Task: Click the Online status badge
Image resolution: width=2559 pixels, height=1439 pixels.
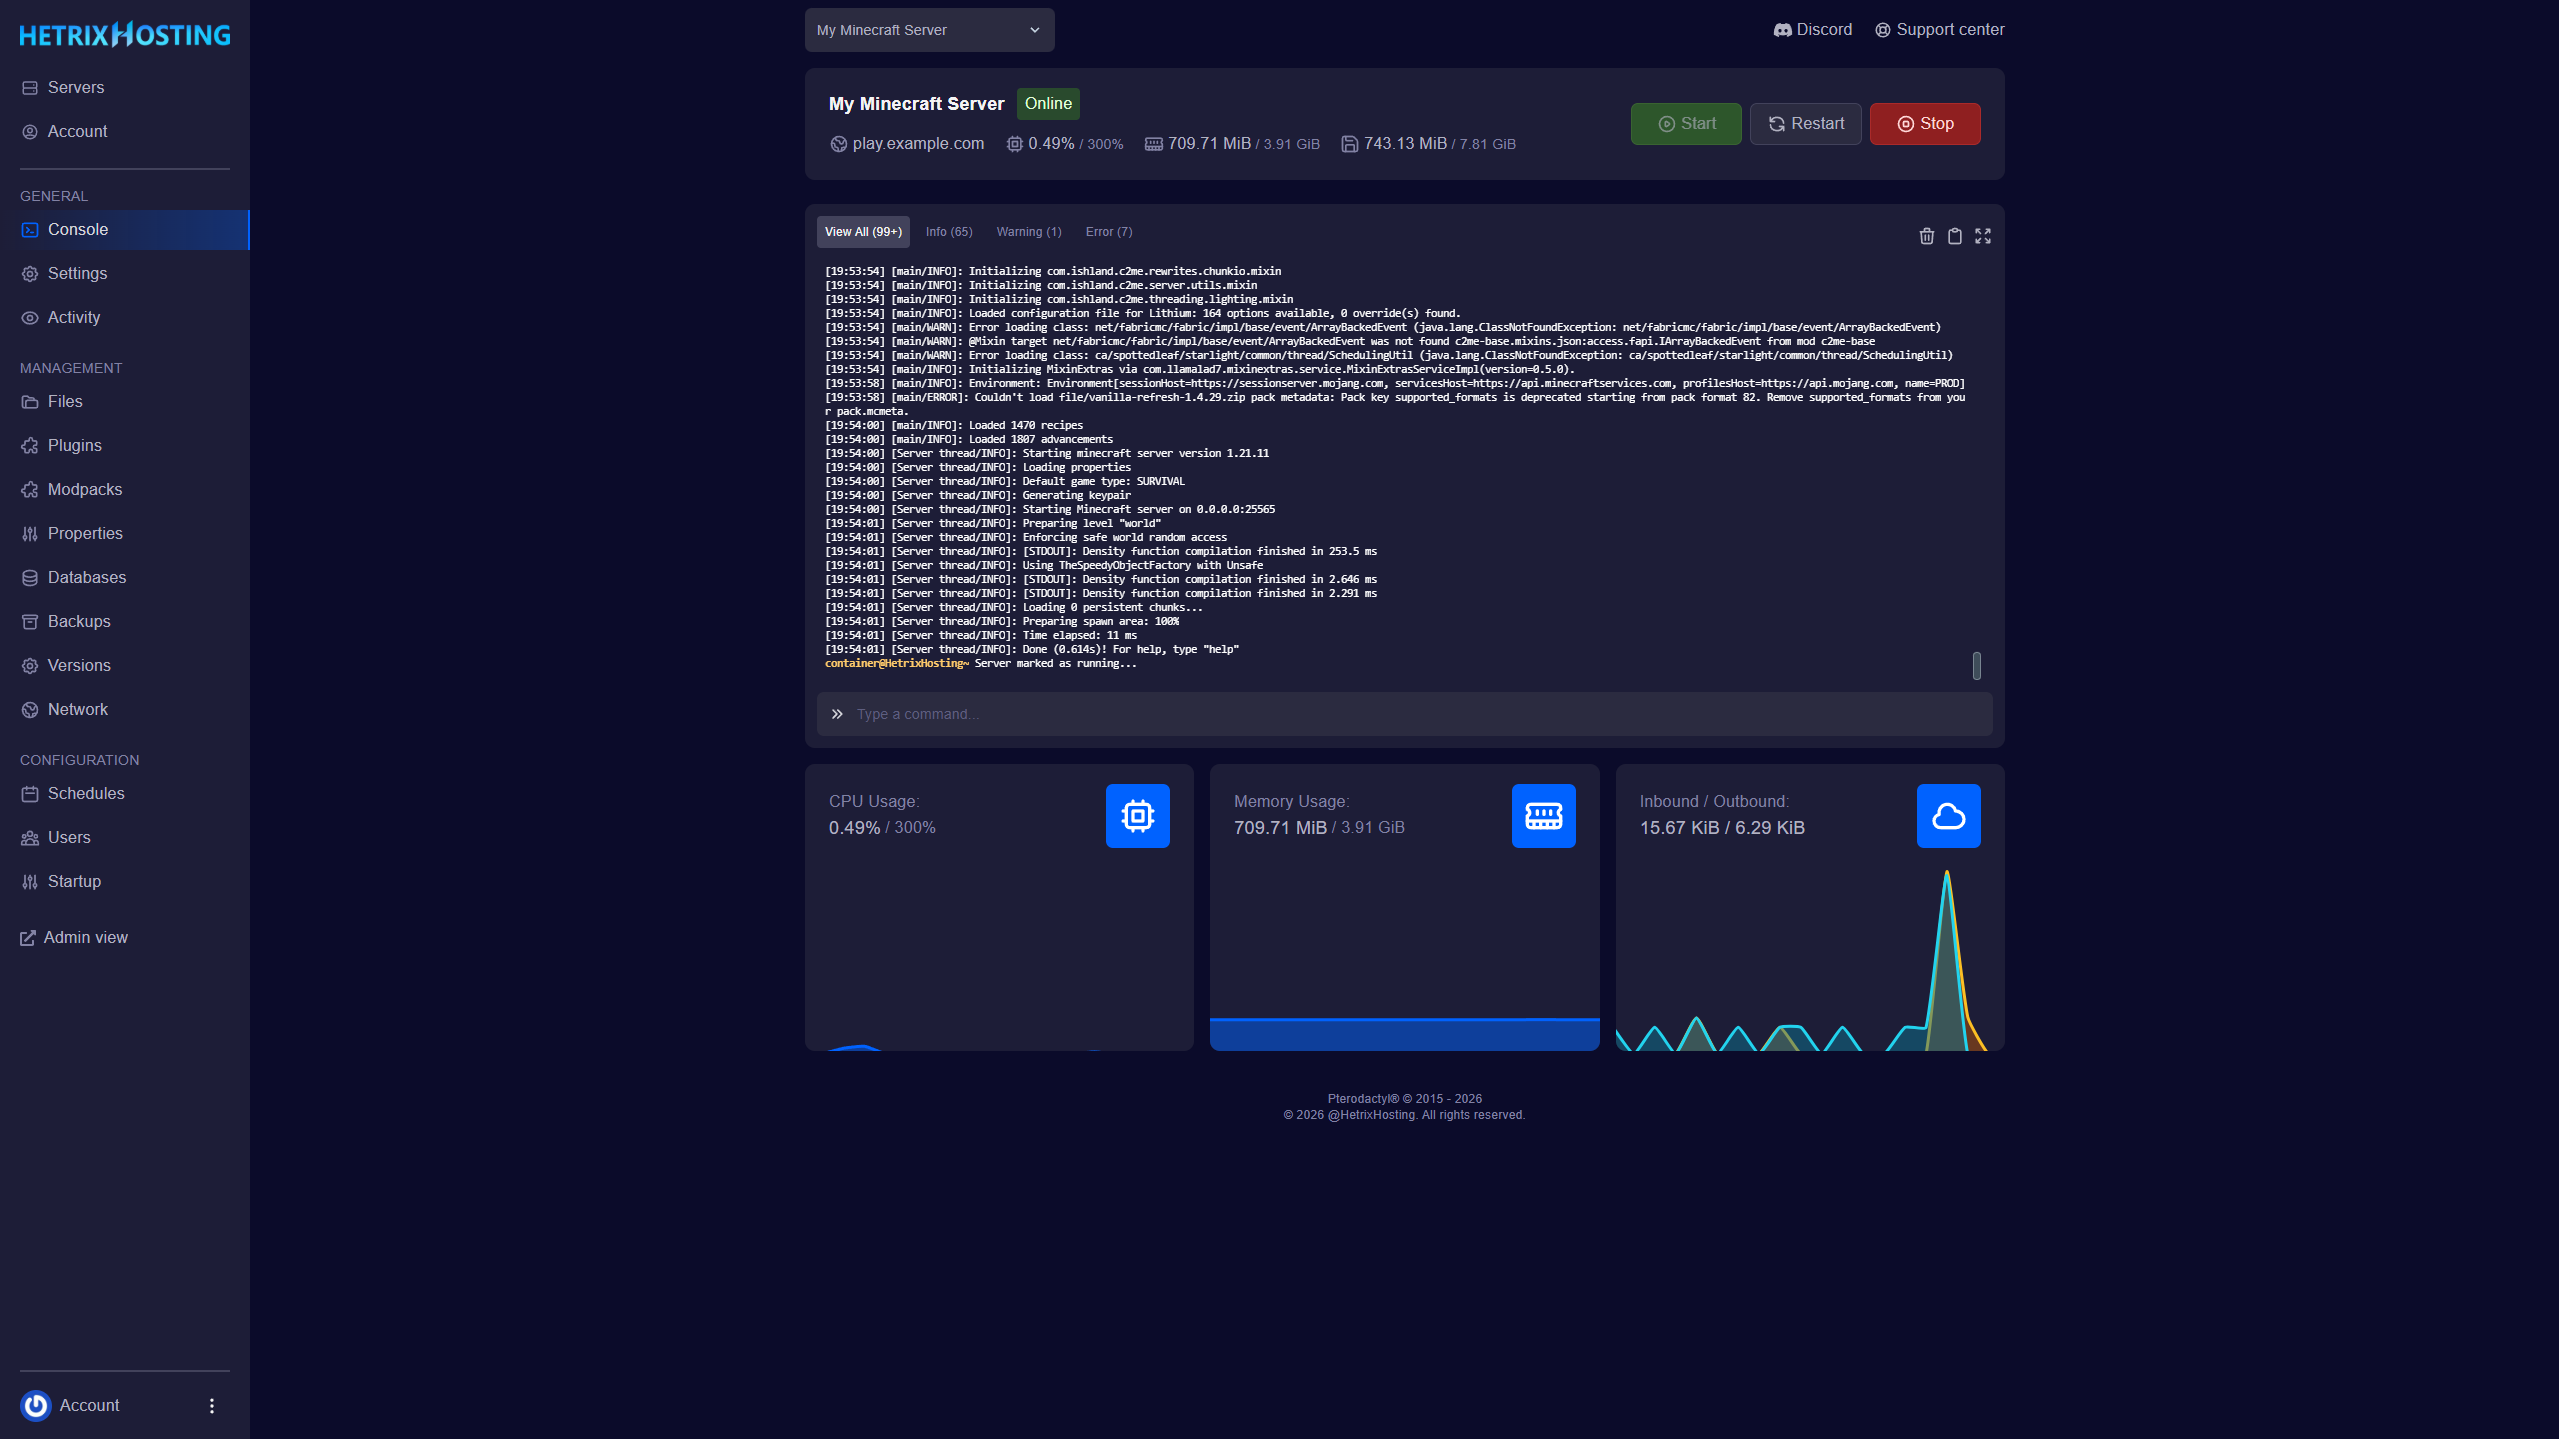Action: [1048, 104]
